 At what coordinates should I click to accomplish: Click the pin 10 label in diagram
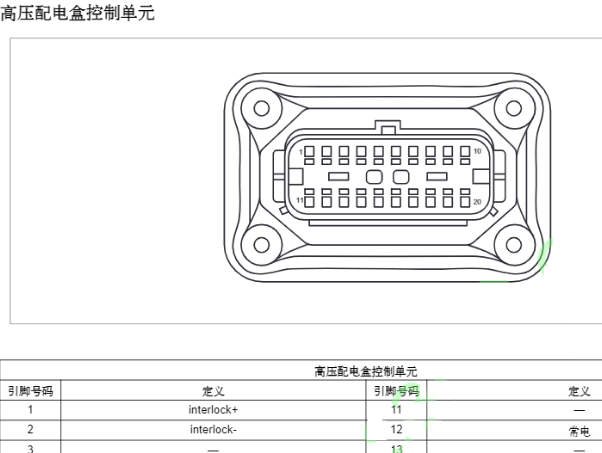[477, 151]
